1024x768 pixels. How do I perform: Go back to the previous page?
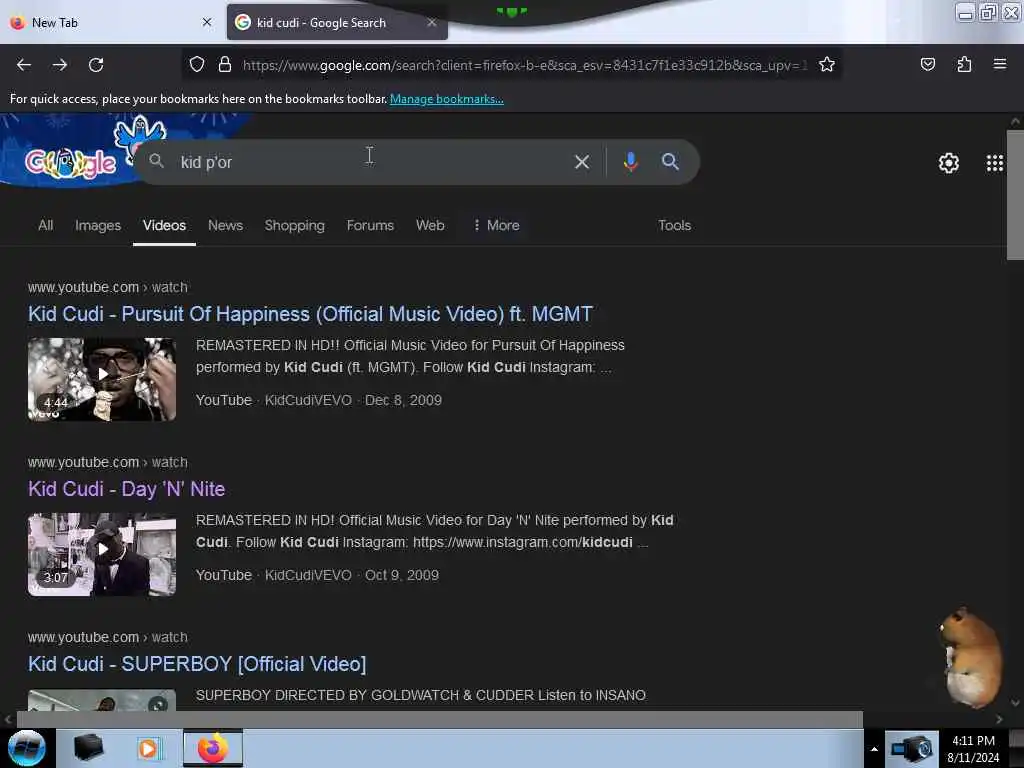click(24, 65)
